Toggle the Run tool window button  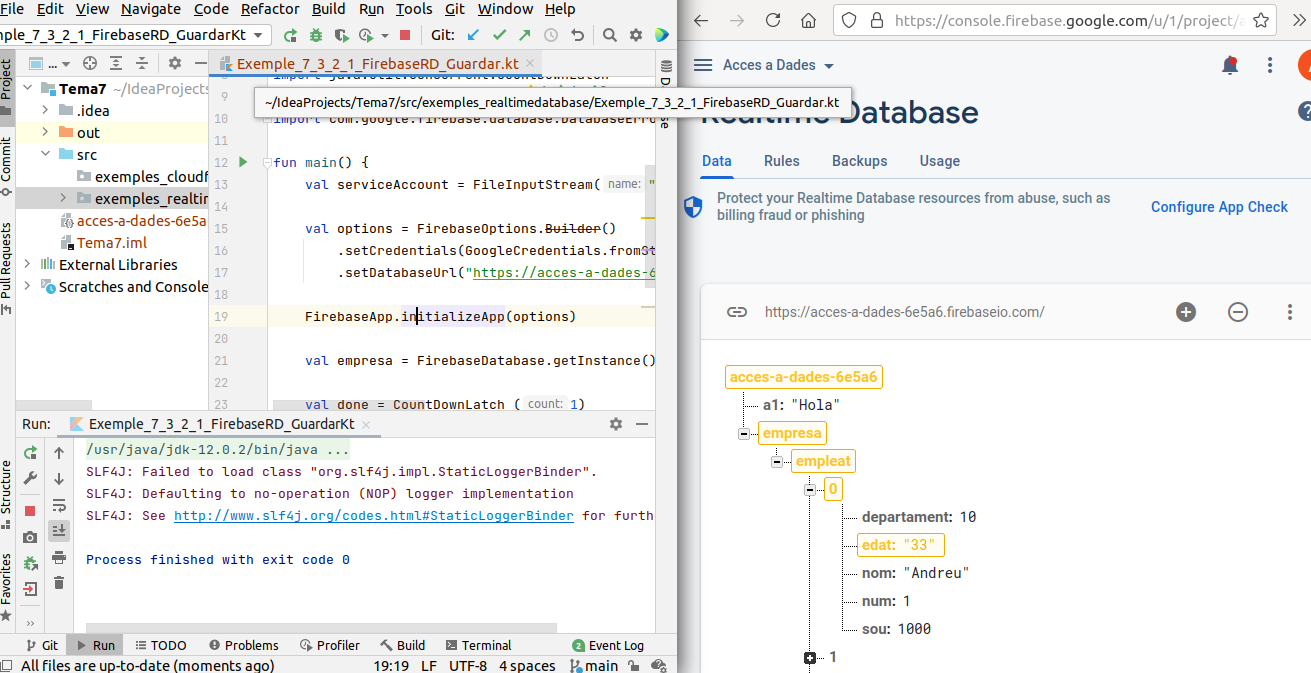tap(96, 645)
